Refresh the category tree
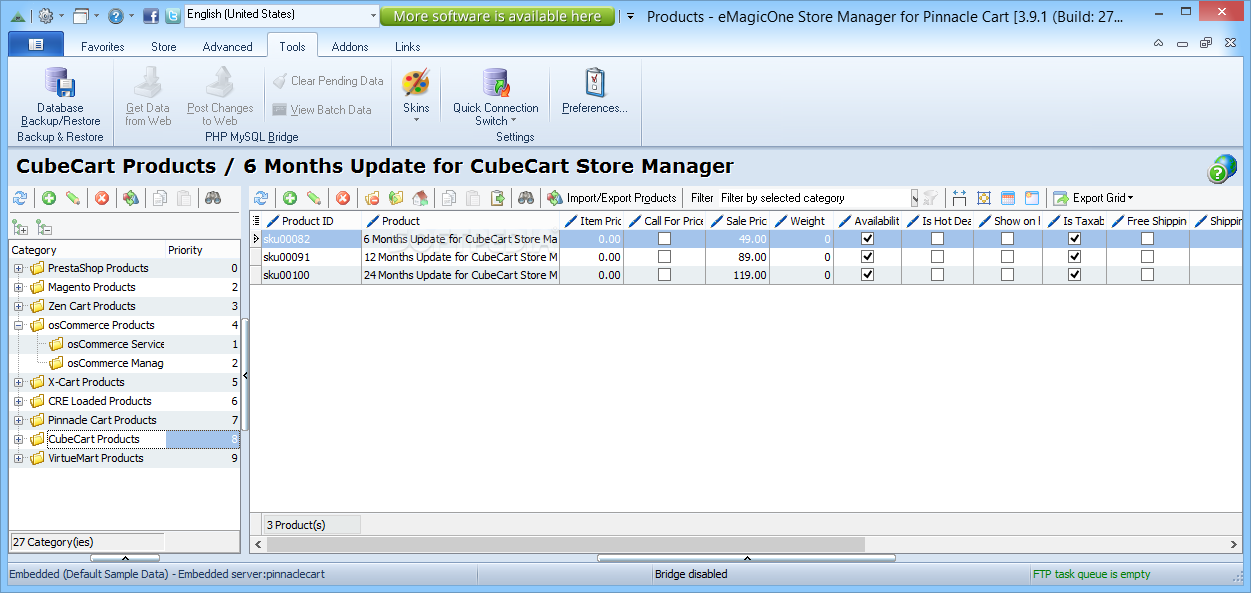Screen dimensions: 1251x593 pyautogui.click(x=19, y=198)
